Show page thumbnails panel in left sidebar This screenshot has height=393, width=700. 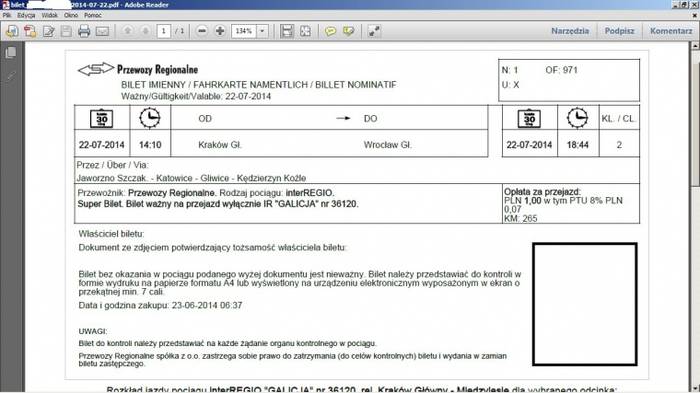(x=11, y=52)
